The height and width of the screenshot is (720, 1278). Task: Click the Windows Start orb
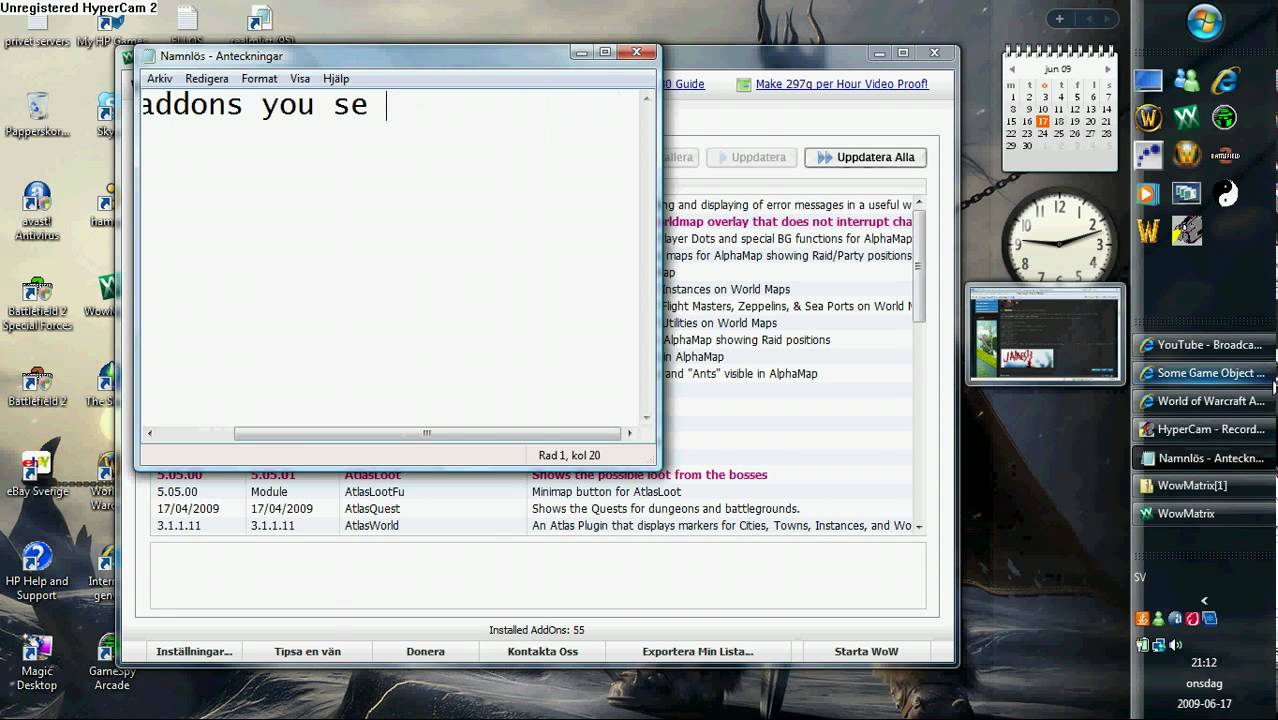point(1205,22)
